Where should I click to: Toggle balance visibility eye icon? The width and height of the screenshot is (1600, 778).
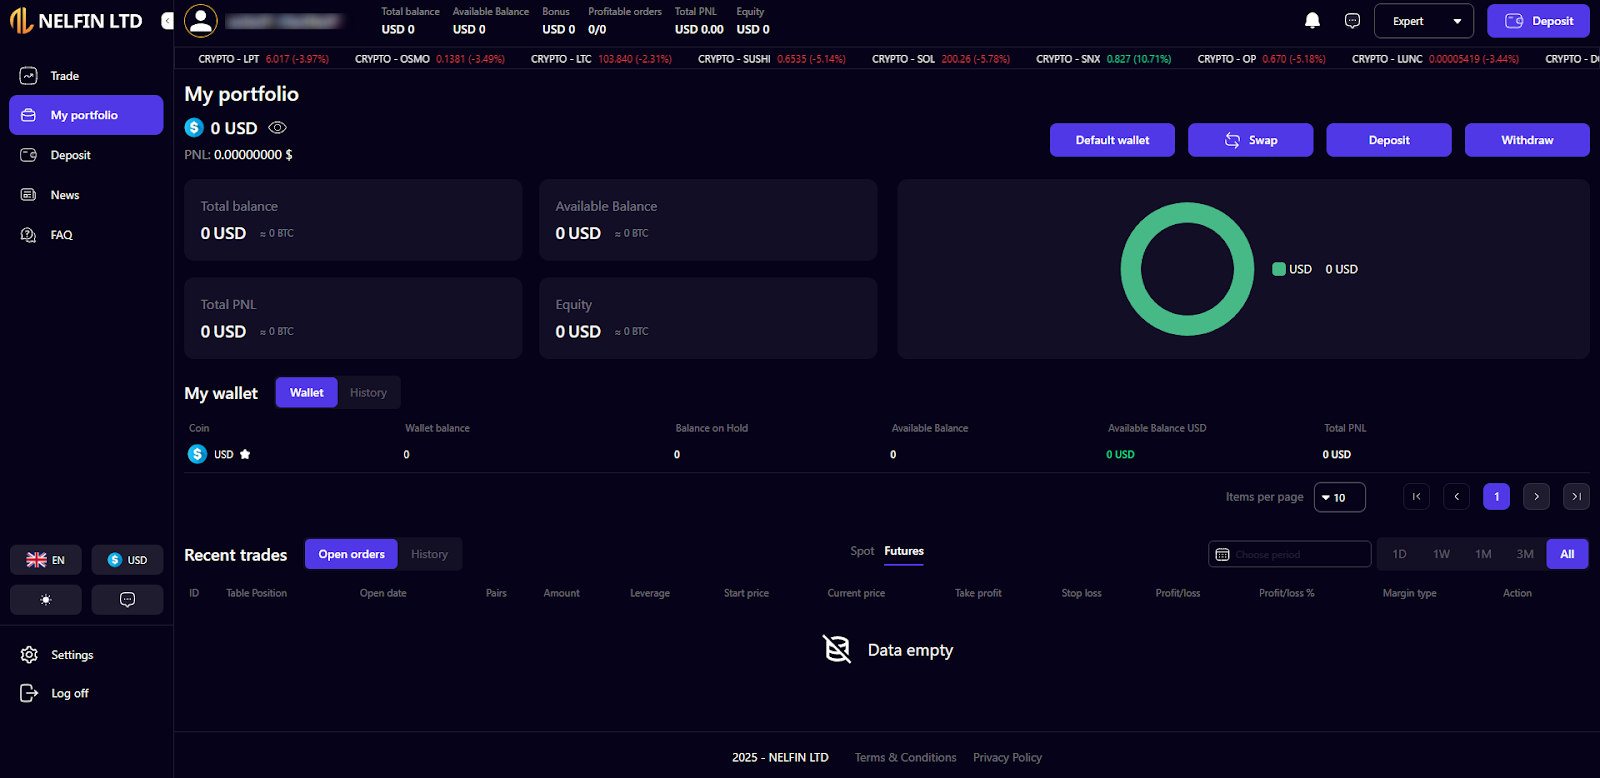click(278, 128)
